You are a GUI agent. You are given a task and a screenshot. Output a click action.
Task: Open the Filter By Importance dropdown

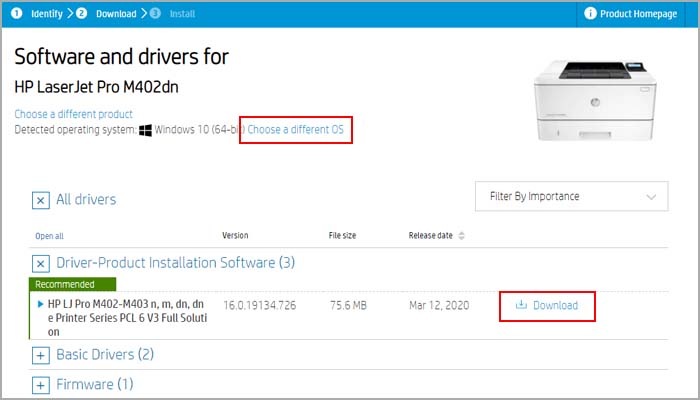click(571, 196)
